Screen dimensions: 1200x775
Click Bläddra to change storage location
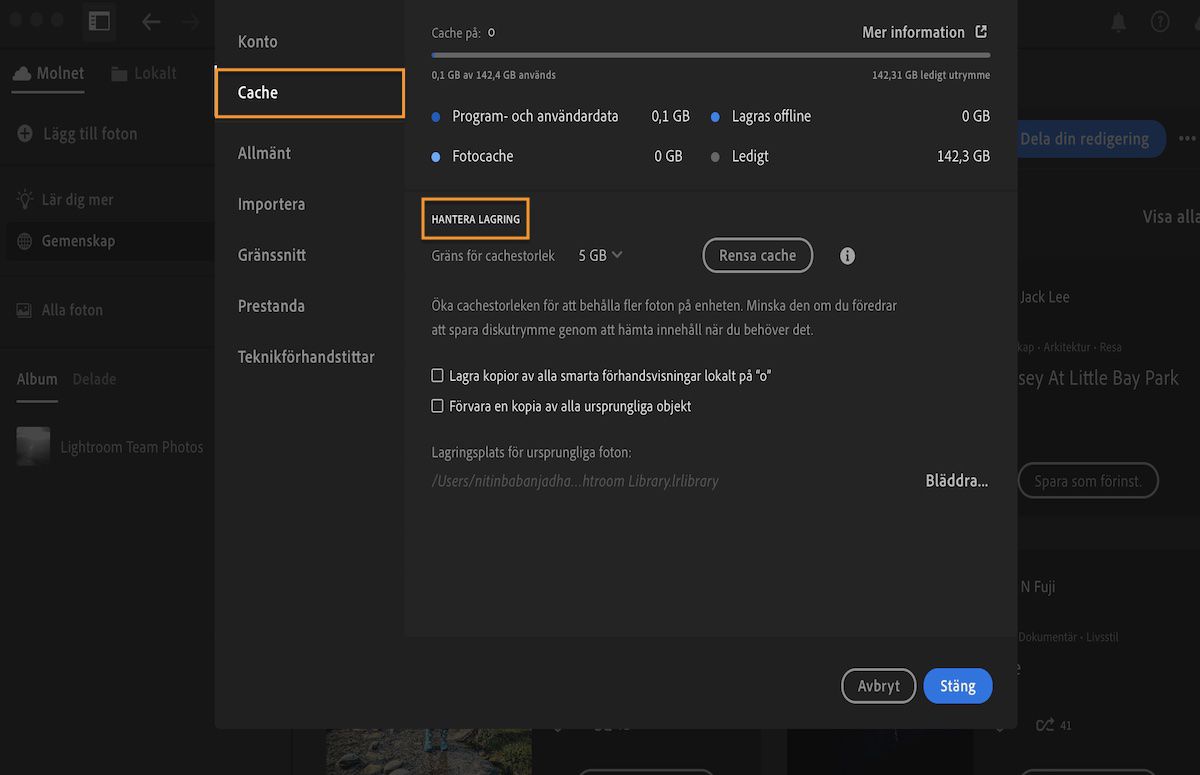[x=955, y=480]
